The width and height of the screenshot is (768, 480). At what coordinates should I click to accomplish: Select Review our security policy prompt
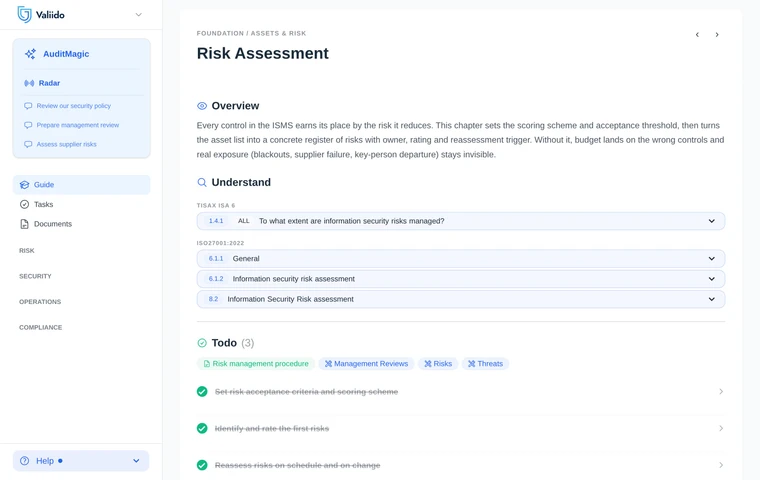coord(73,106)
